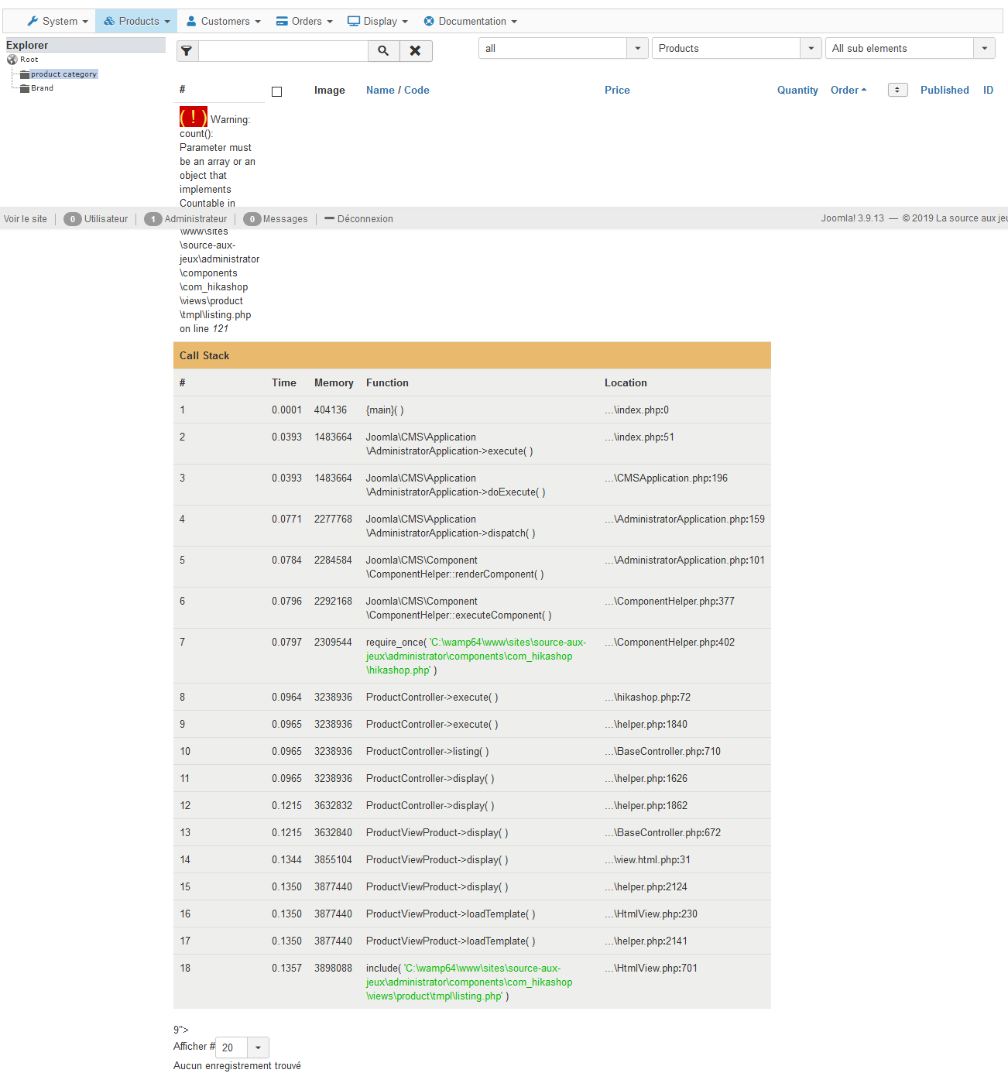
Task: Click the order save arrows icon
Action: [897, 90]
